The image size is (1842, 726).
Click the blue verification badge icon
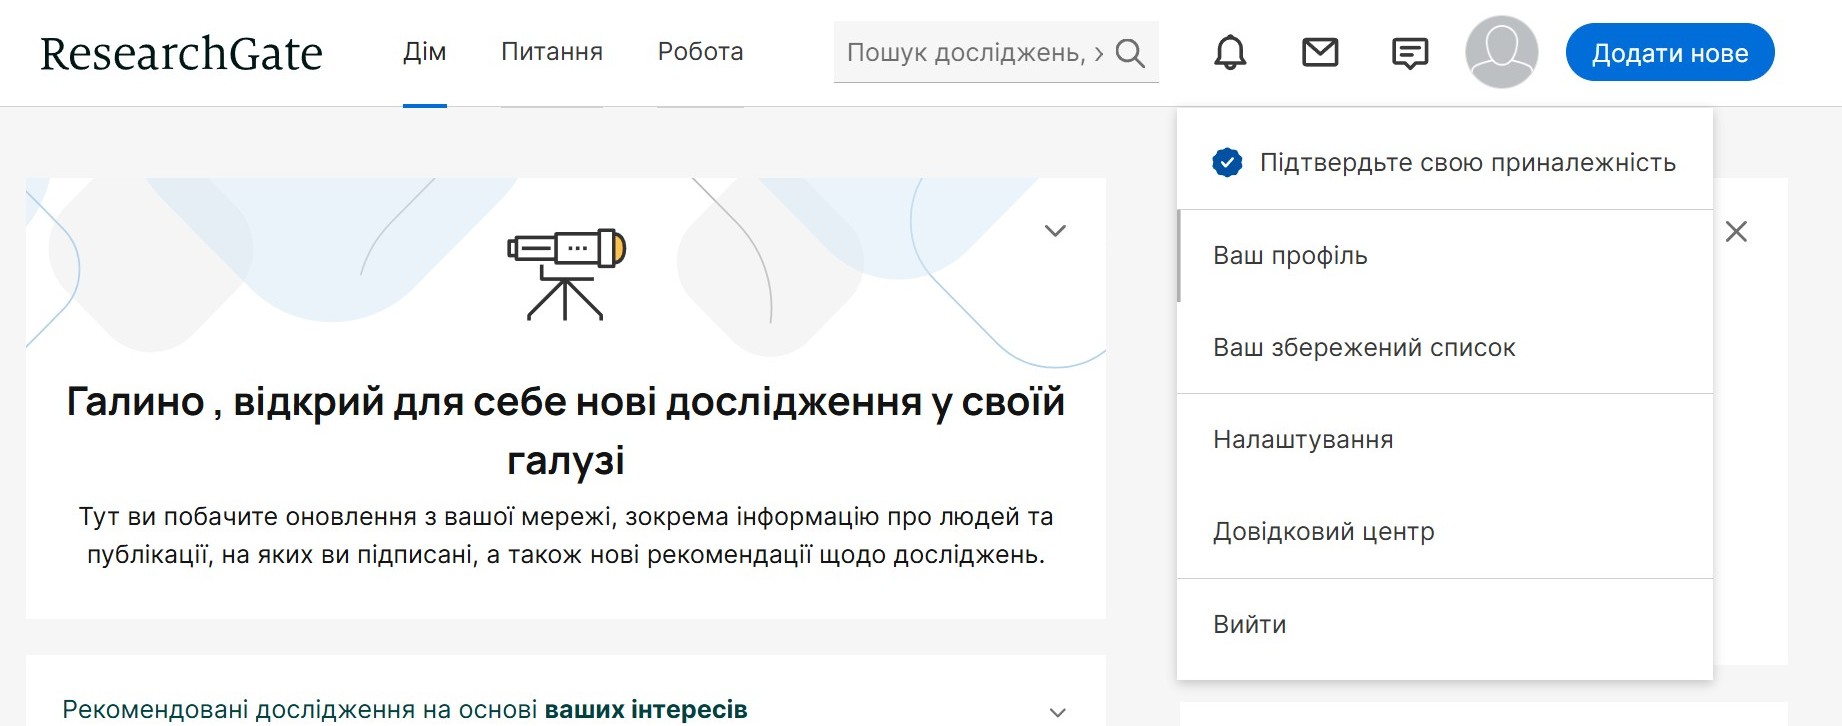coord(1227,162)
